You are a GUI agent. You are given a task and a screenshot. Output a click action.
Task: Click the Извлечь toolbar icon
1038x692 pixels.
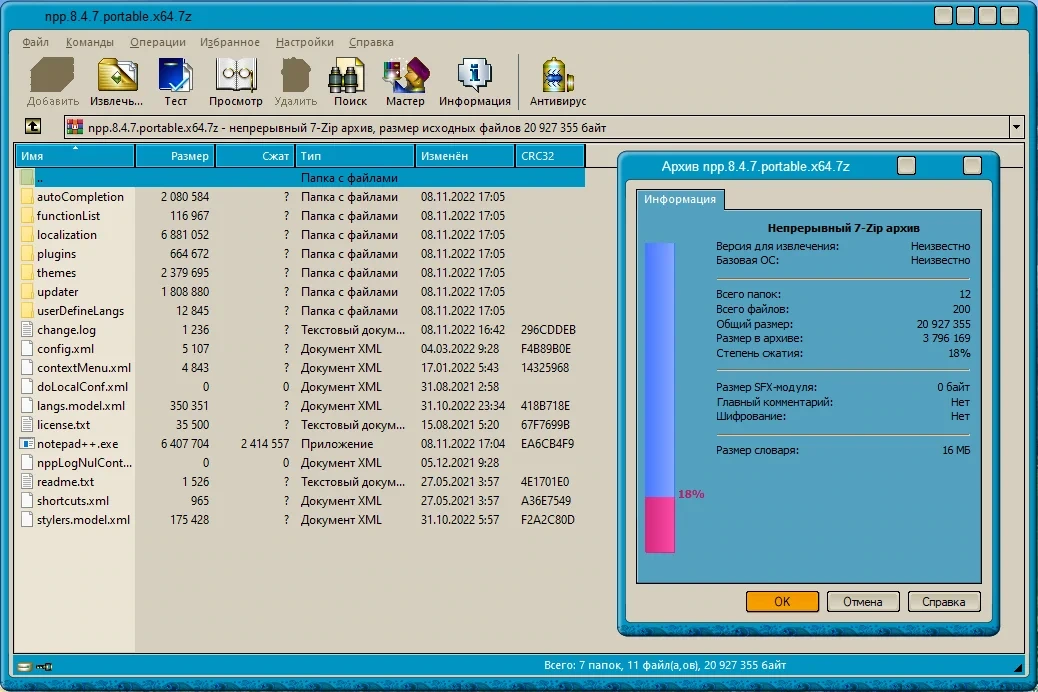[x=117, y=74]
